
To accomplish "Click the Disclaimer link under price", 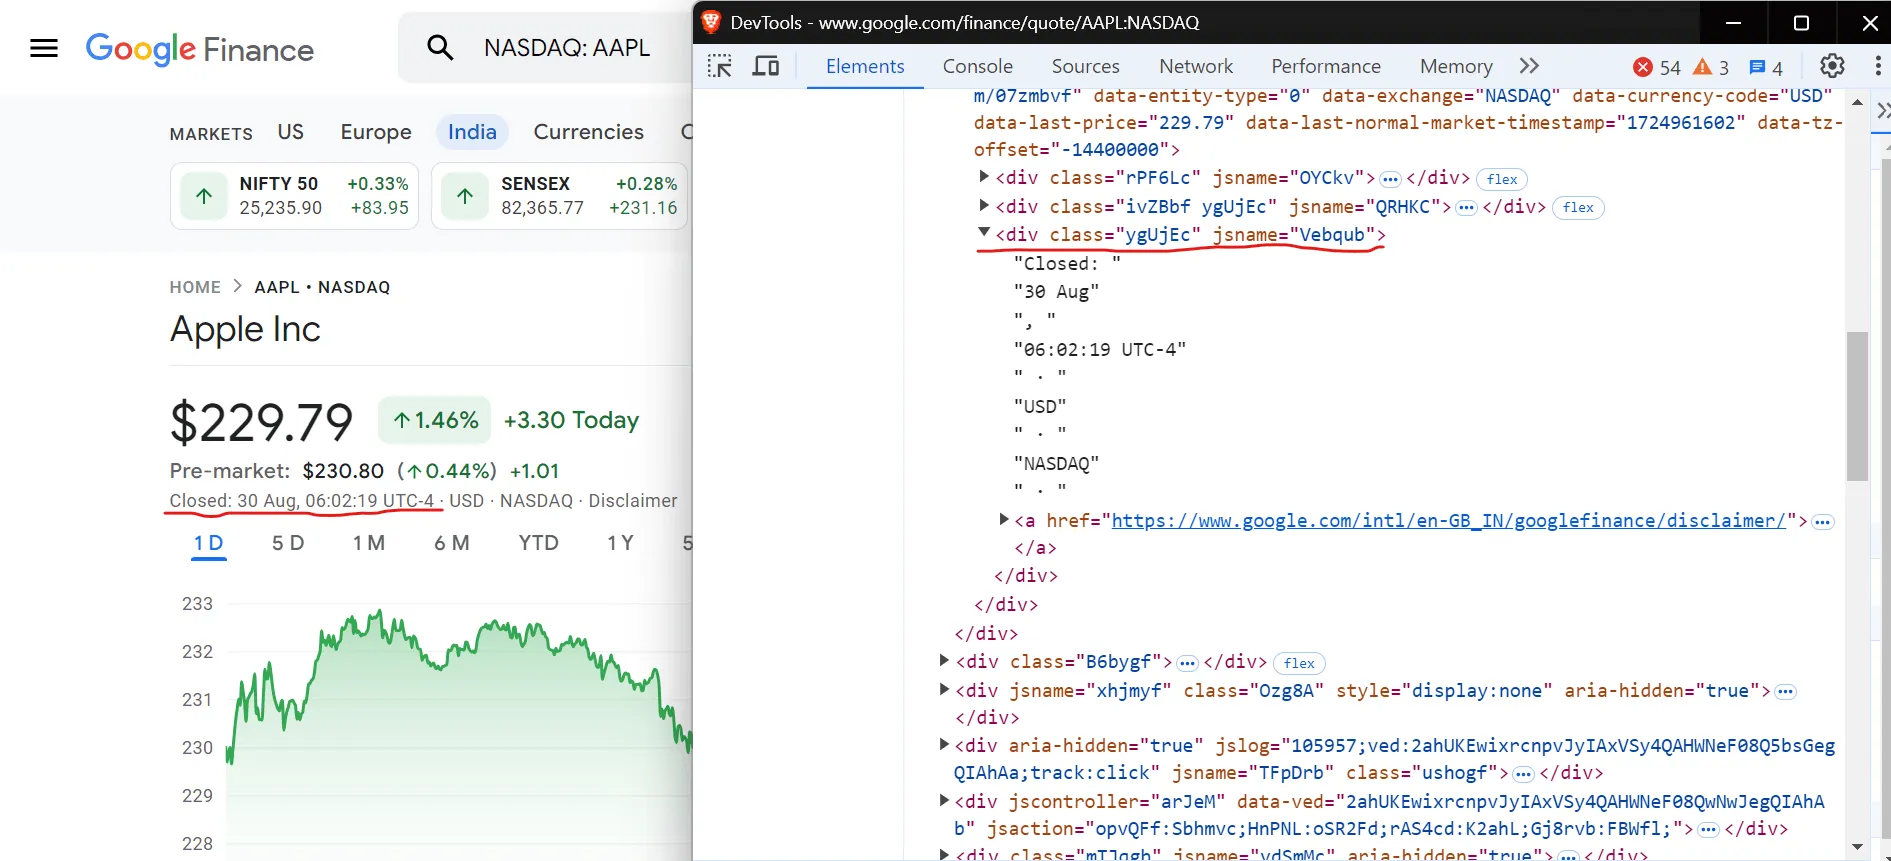I will (632, 501).
